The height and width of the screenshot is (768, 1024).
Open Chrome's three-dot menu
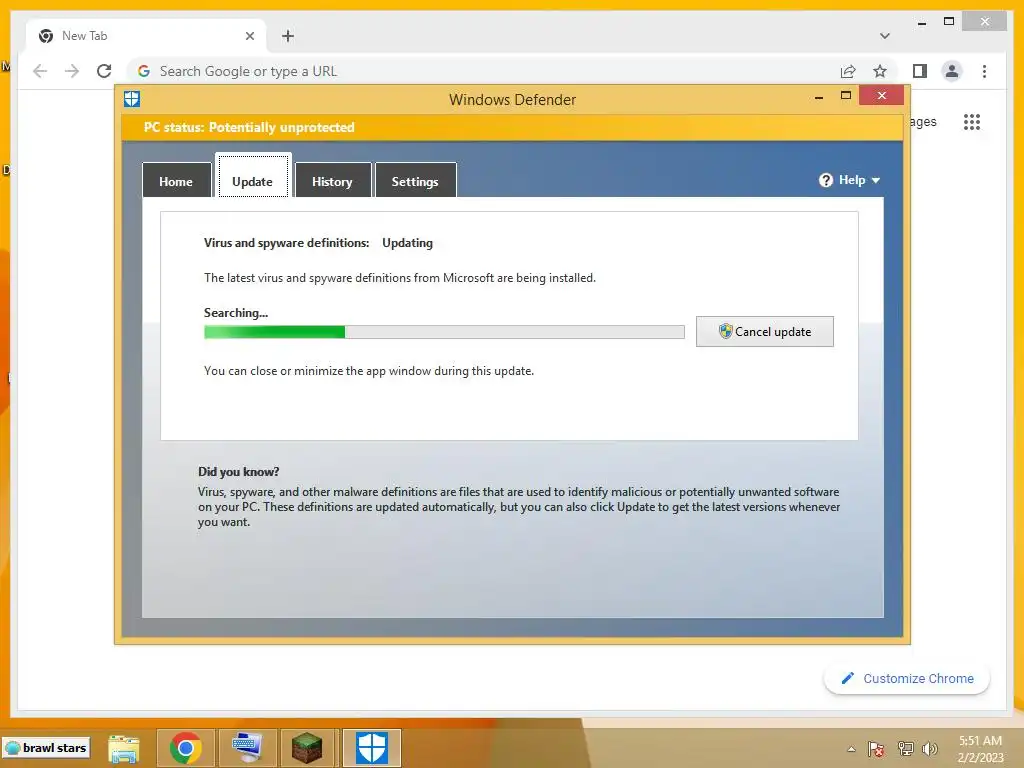coord(984,71)
